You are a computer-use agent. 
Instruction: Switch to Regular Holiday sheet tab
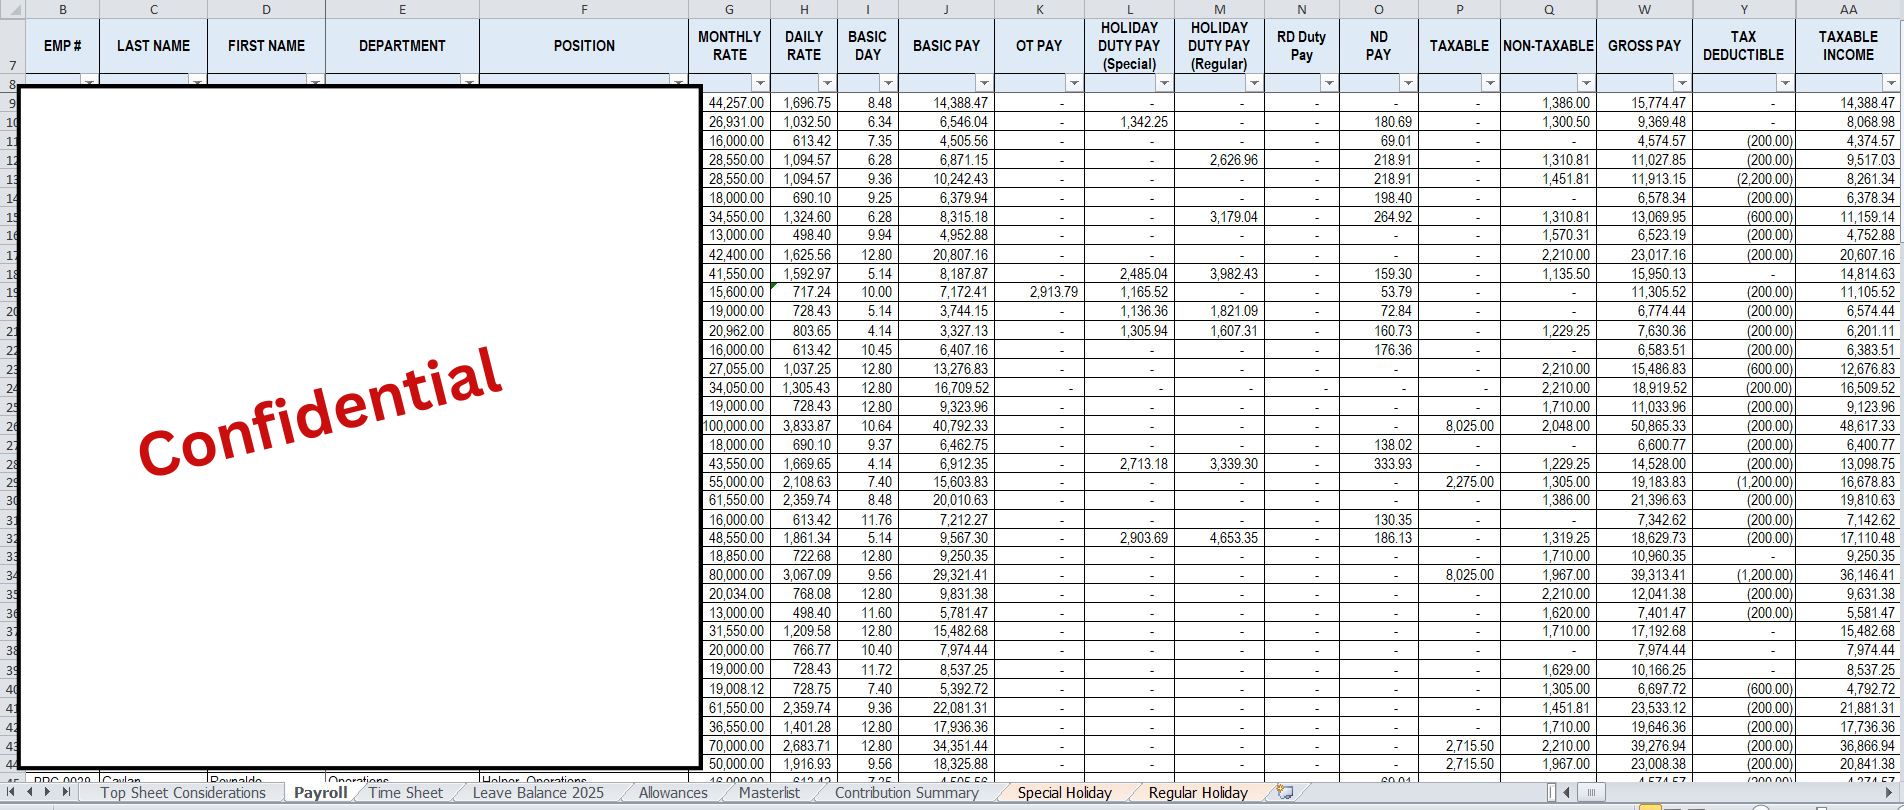pyautogui.click(x=1198, y=792)
